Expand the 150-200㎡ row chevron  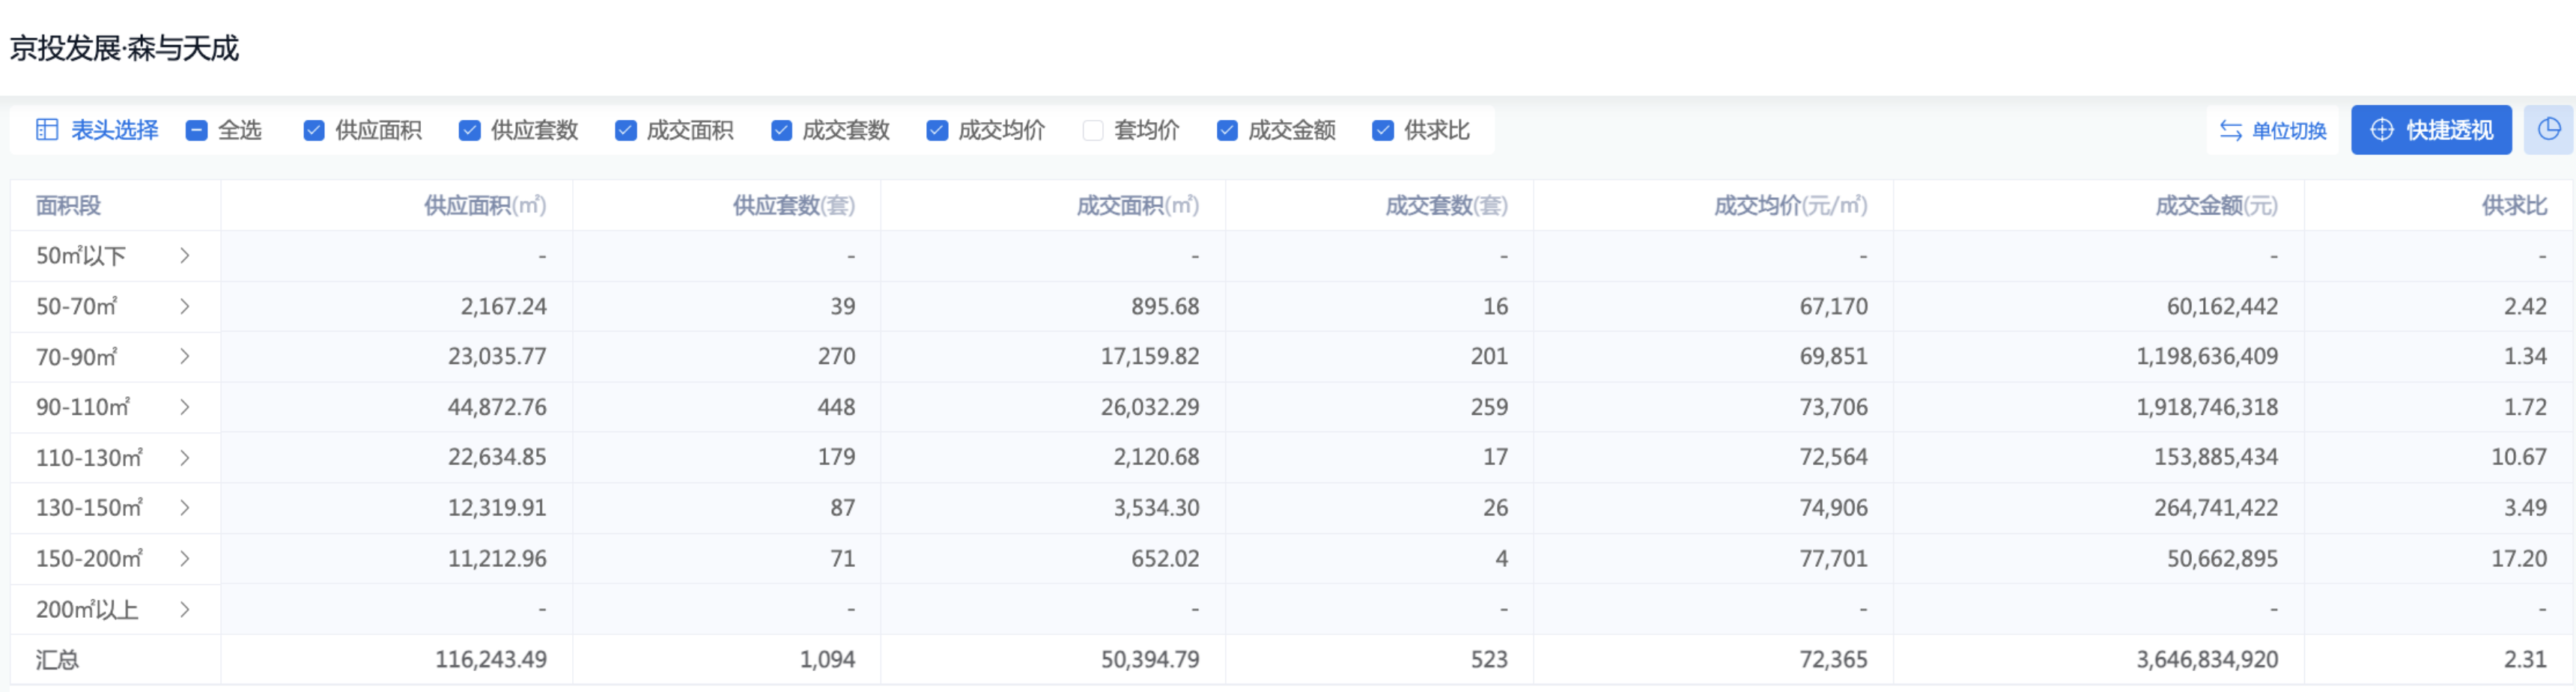coord(185,558)
